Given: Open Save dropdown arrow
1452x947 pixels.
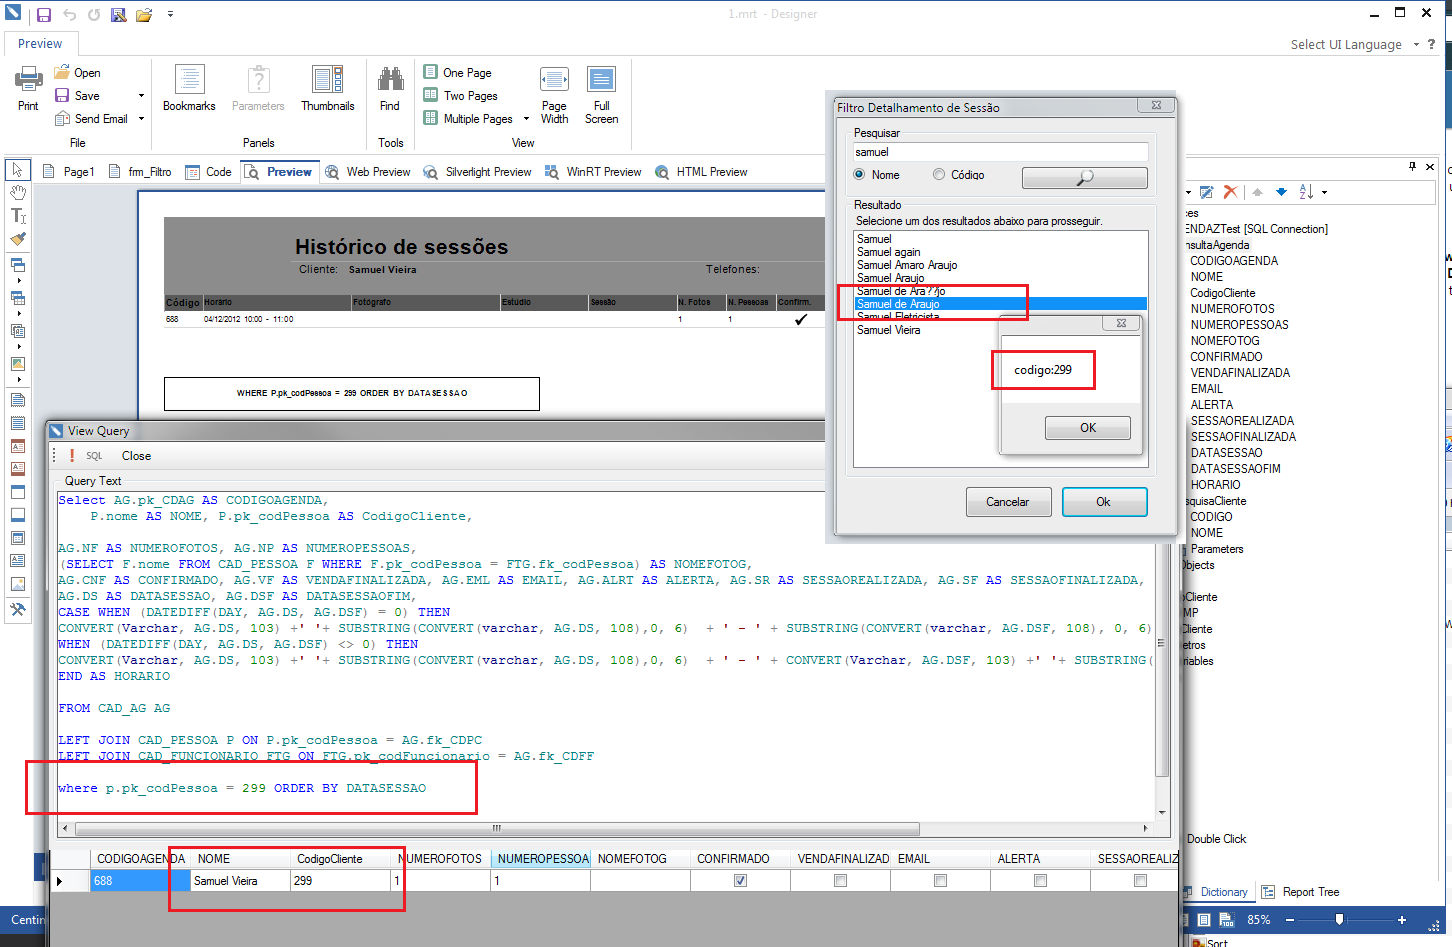Looking at the screenshot, I should coord(141,96).
